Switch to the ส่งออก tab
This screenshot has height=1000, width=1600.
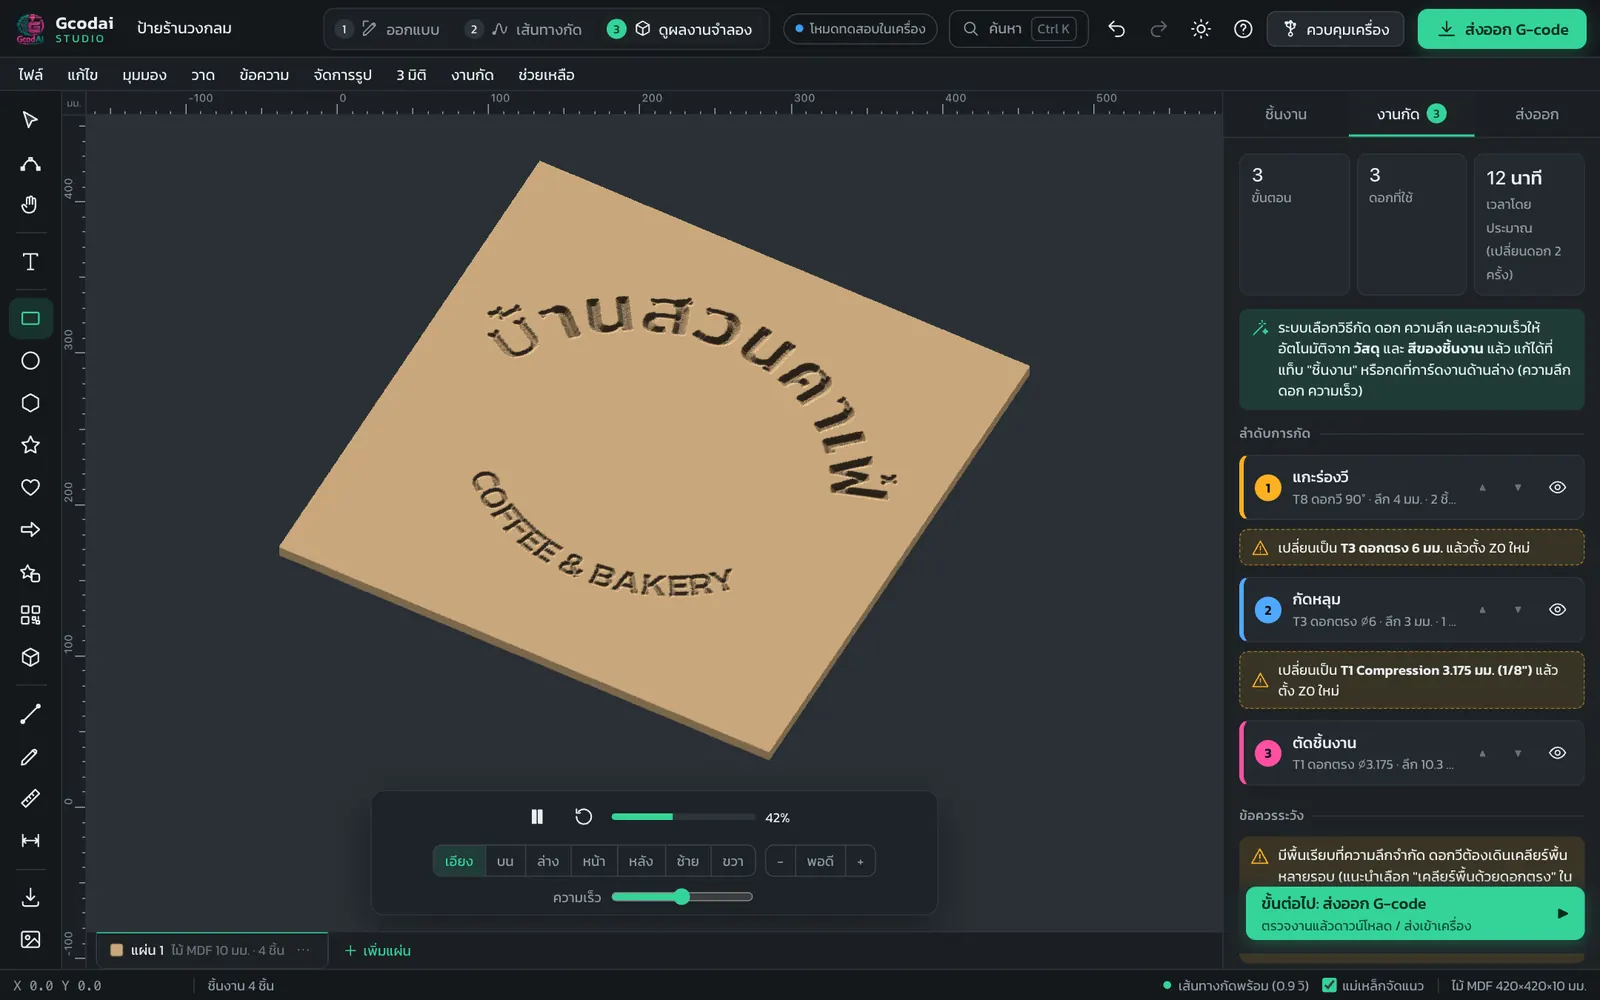pos(1536,114)
